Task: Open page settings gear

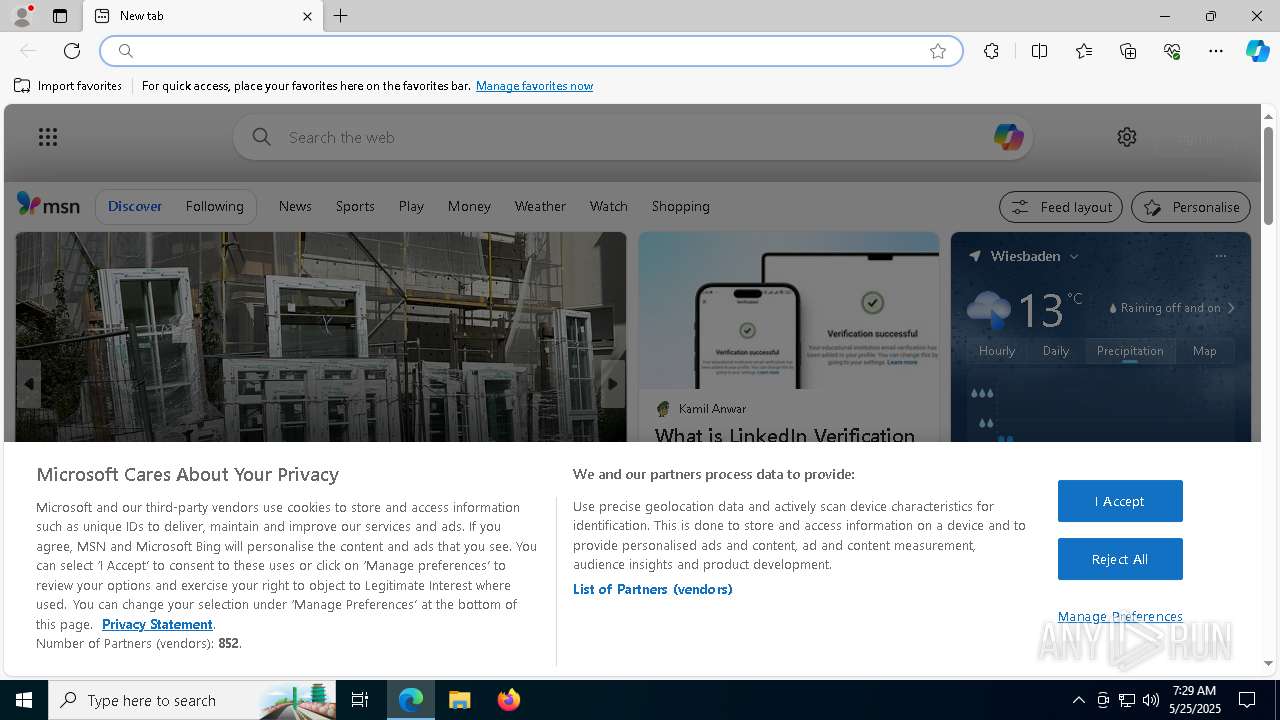Action: [x=1127, y=137]
